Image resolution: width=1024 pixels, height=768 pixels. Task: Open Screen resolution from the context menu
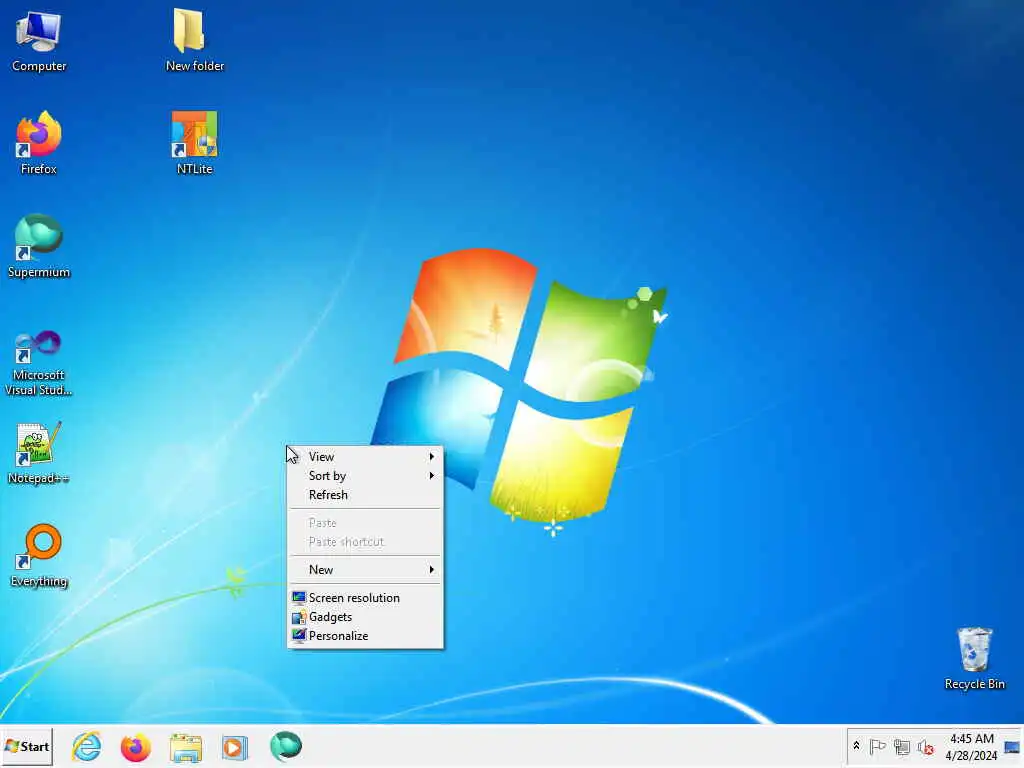(x=365, y=598)
